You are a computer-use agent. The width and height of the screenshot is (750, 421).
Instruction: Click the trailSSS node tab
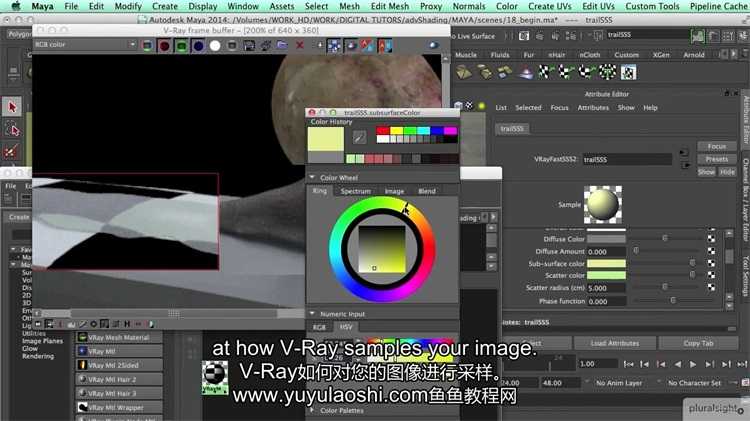click(x=512, y=129)
